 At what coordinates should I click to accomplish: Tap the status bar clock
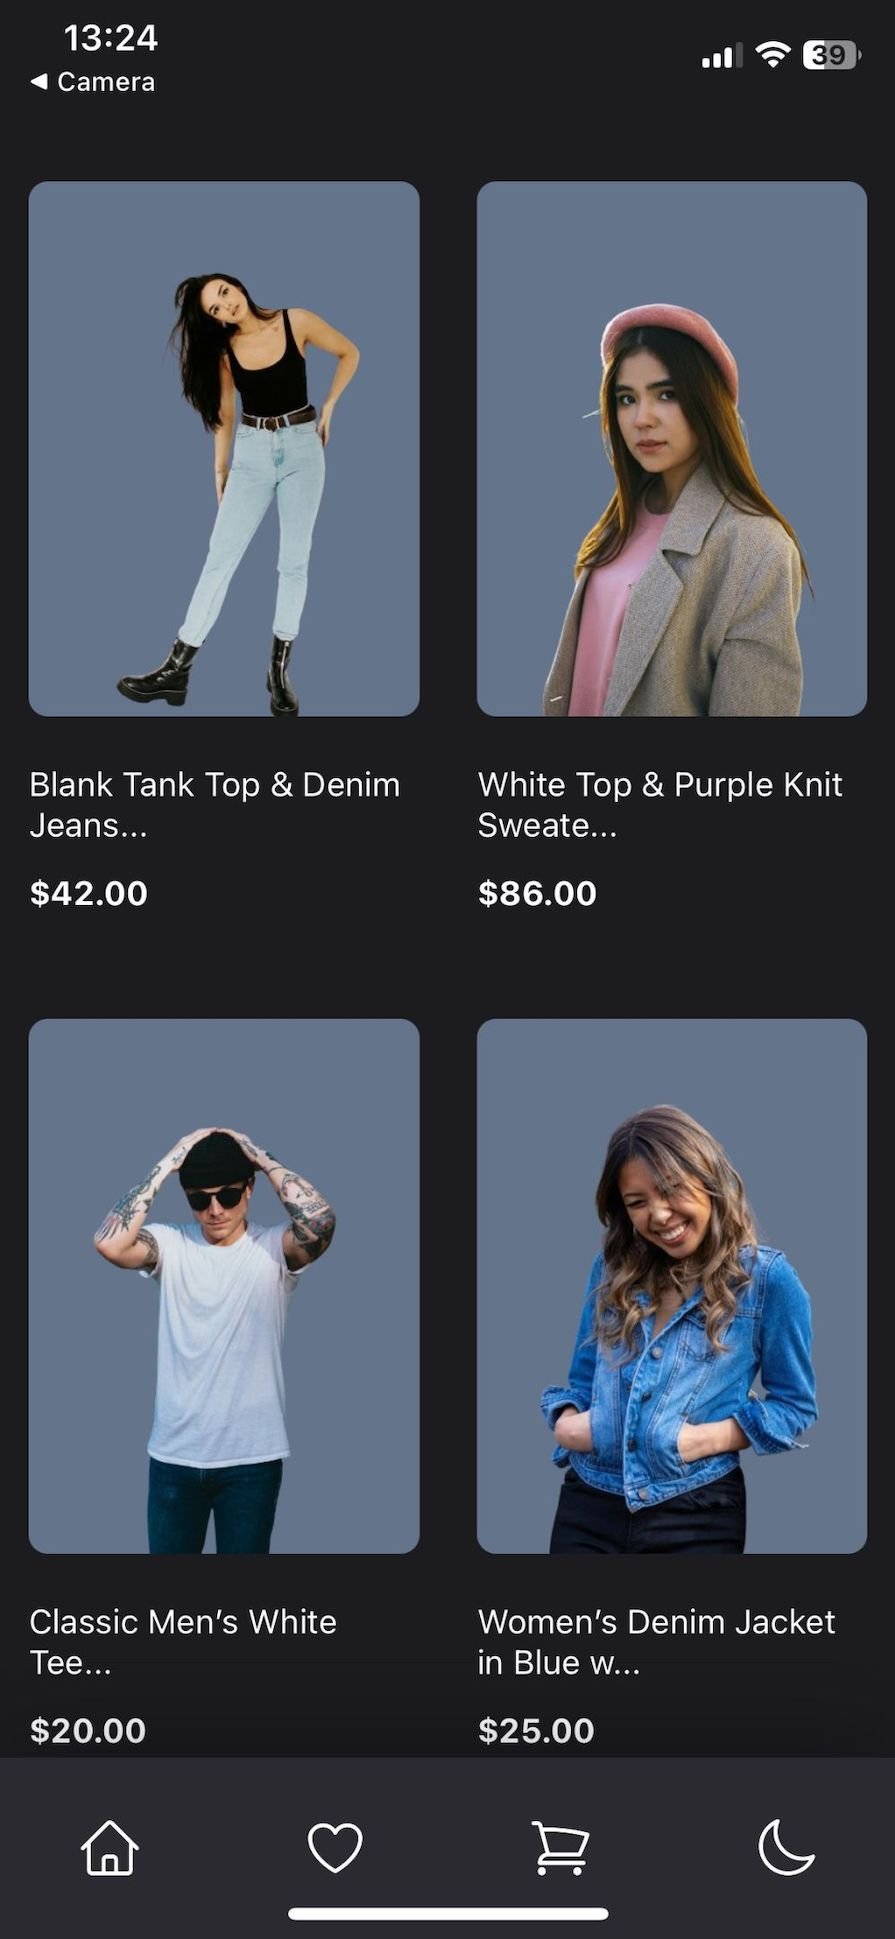tap(110, 38)
